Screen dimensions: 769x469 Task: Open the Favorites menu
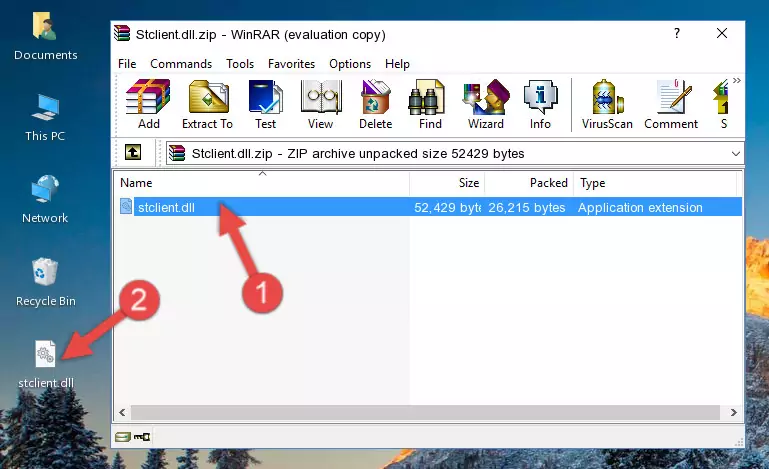[291, 64]
